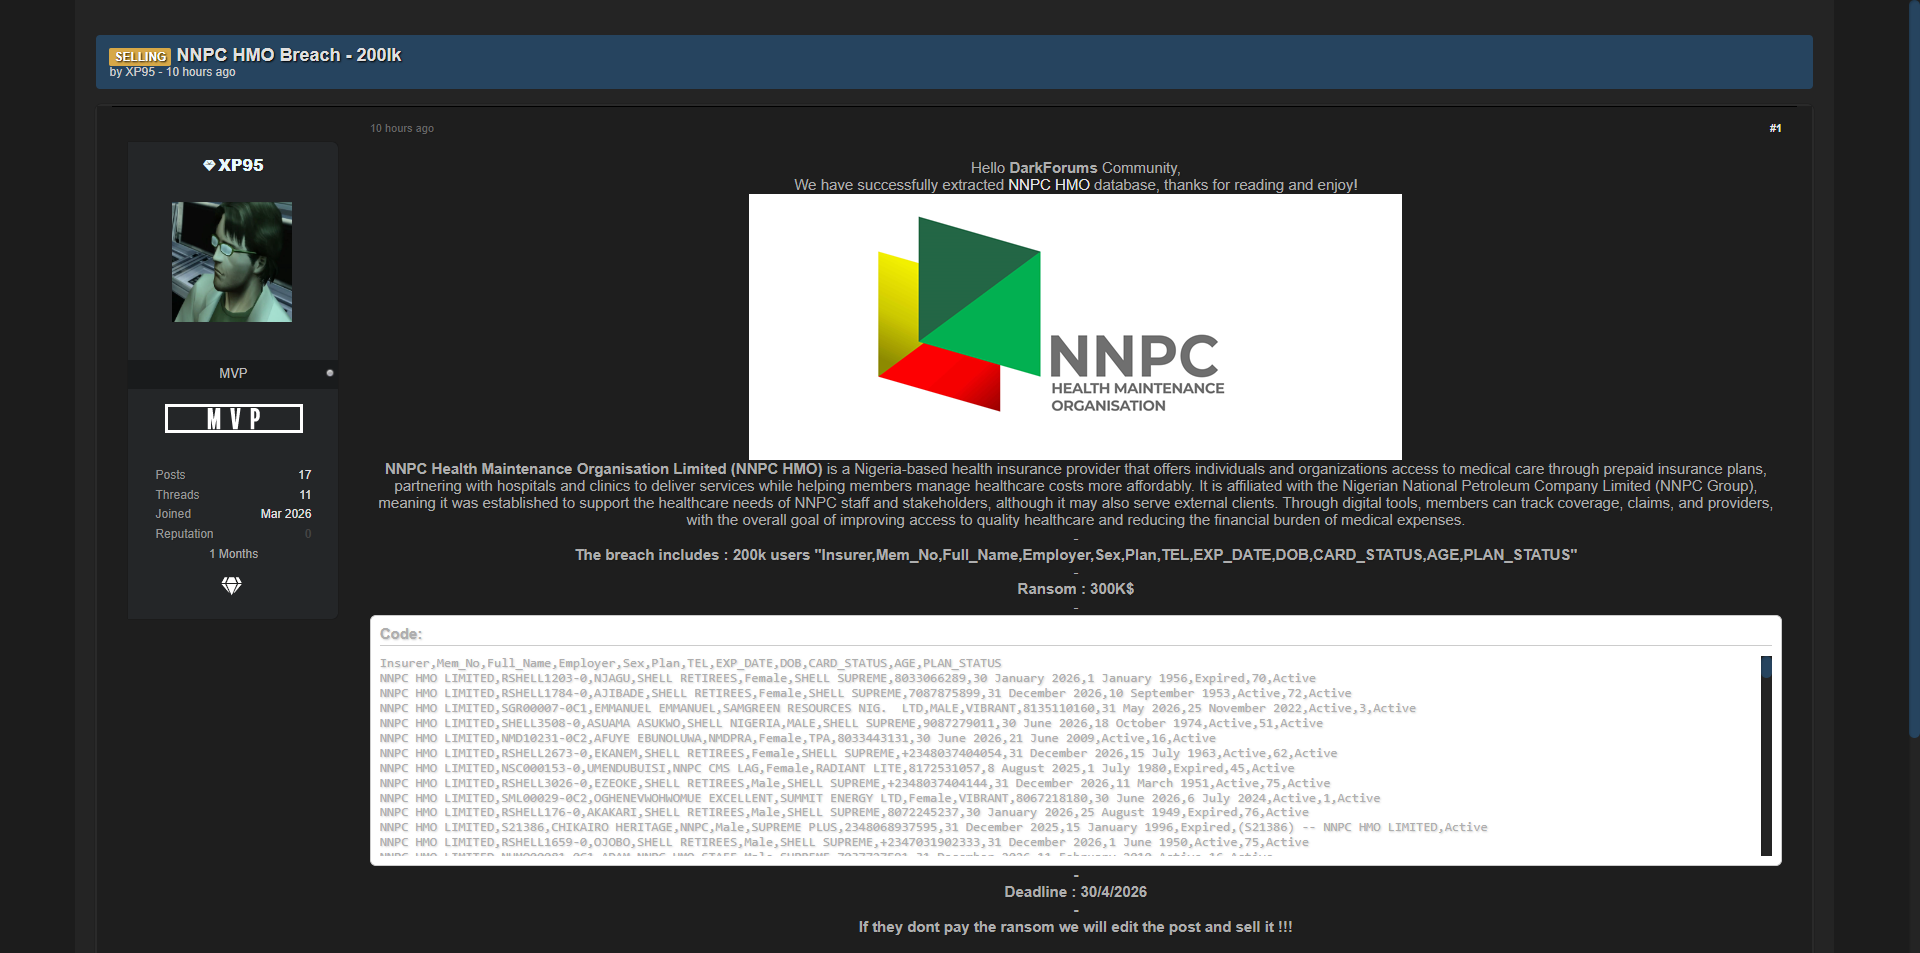This screenshot has width=1920, height=953.
Task: Click the thread title 'NNPC HMO Breach - 200lk'
Action: [289, 55]
